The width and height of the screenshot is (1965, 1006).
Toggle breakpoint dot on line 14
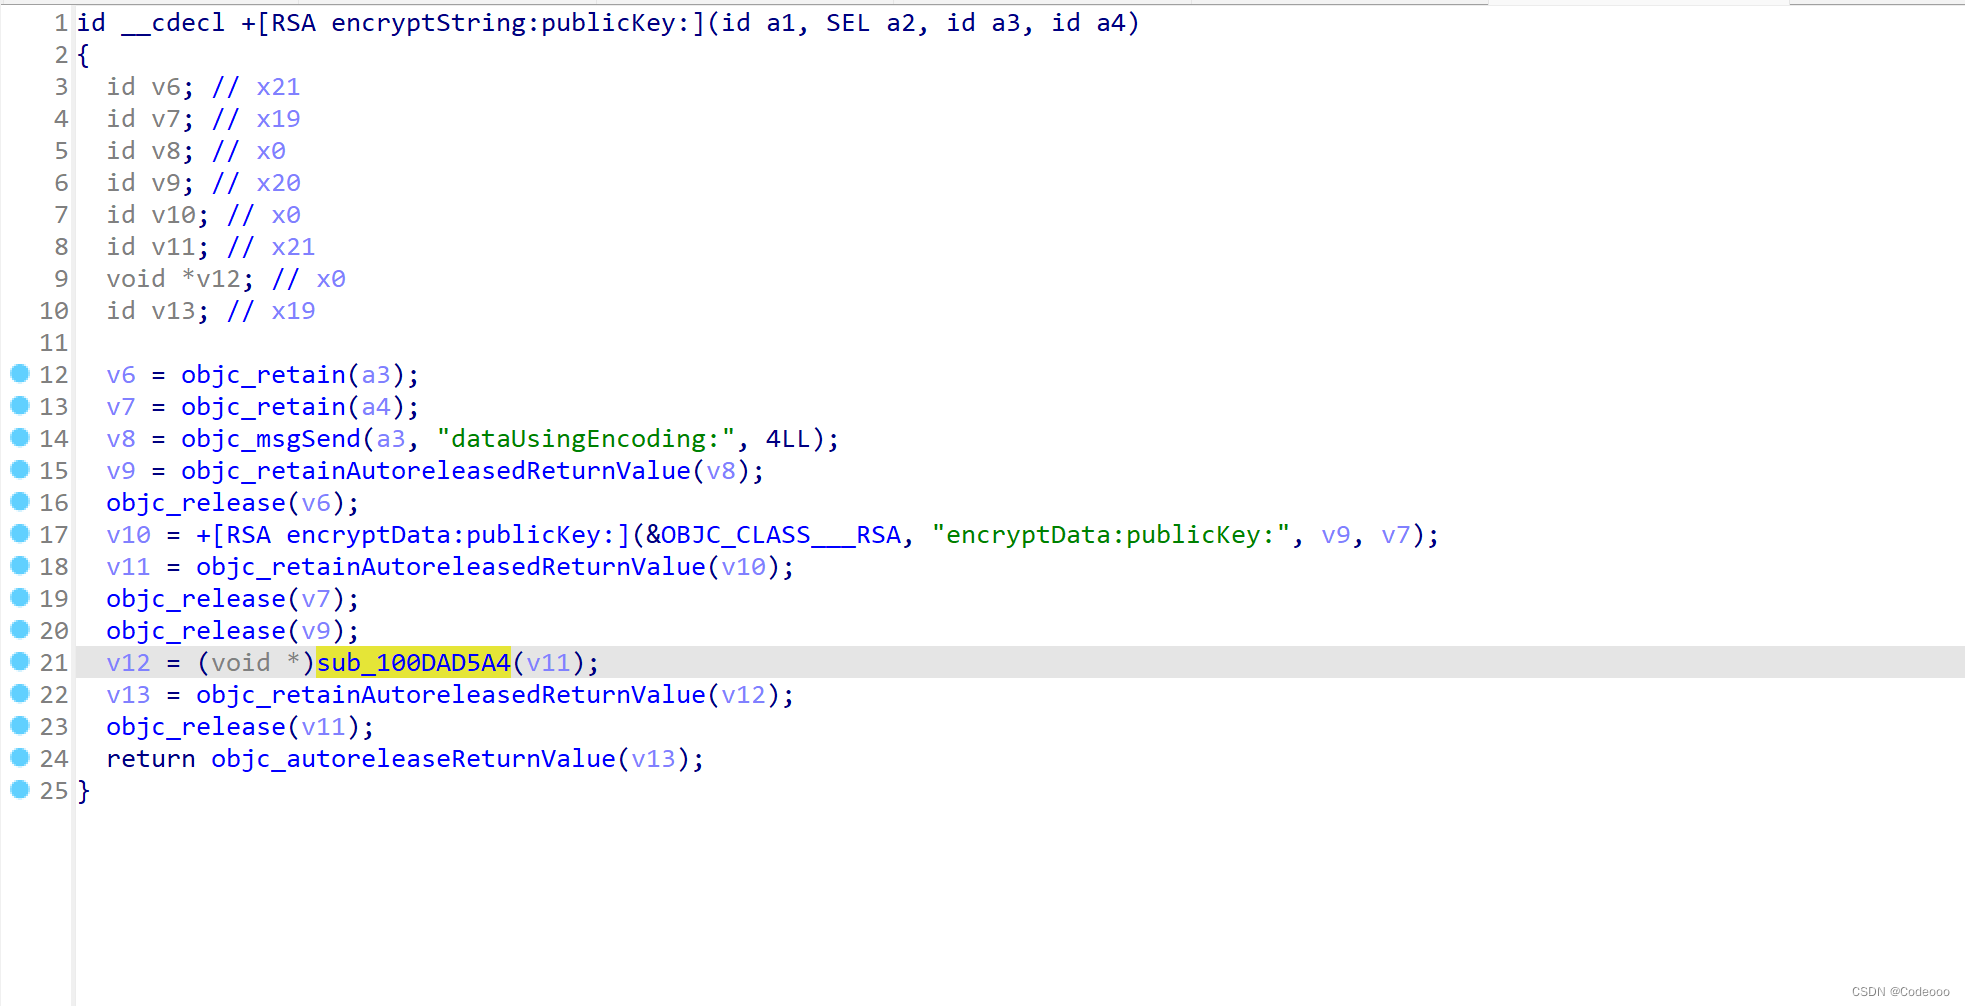point(20,438)
